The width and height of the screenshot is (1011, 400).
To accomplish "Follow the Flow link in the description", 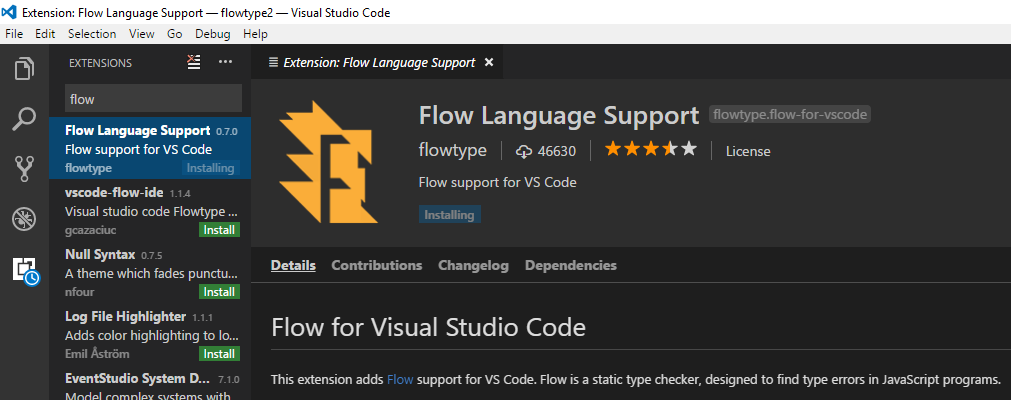I will 400,379.
